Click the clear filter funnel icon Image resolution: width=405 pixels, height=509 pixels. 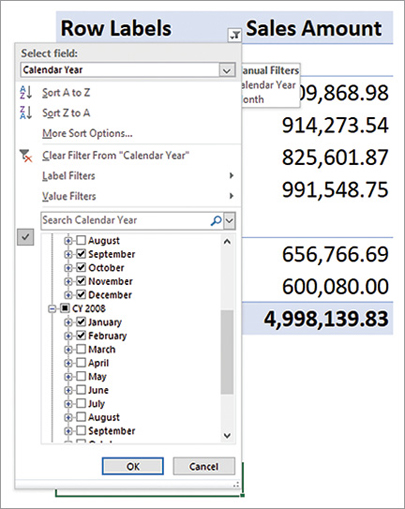tap(26, 156)
